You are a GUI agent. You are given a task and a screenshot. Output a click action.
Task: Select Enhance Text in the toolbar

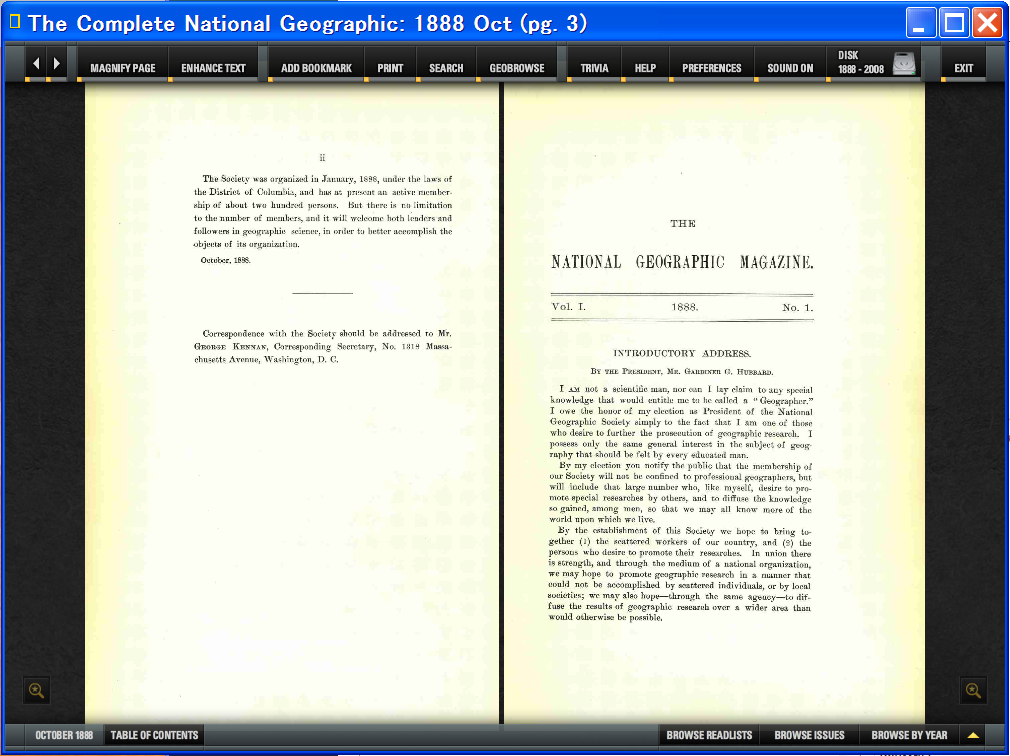(x=213, y=68)
